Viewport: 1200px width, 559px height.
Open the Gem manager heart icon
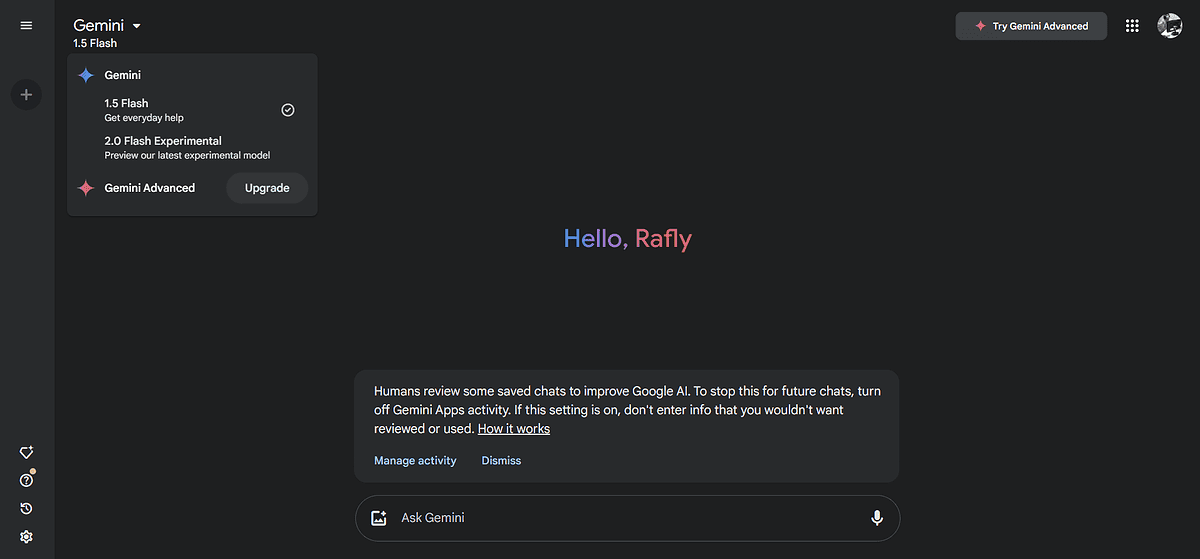[x=26, y=453]
